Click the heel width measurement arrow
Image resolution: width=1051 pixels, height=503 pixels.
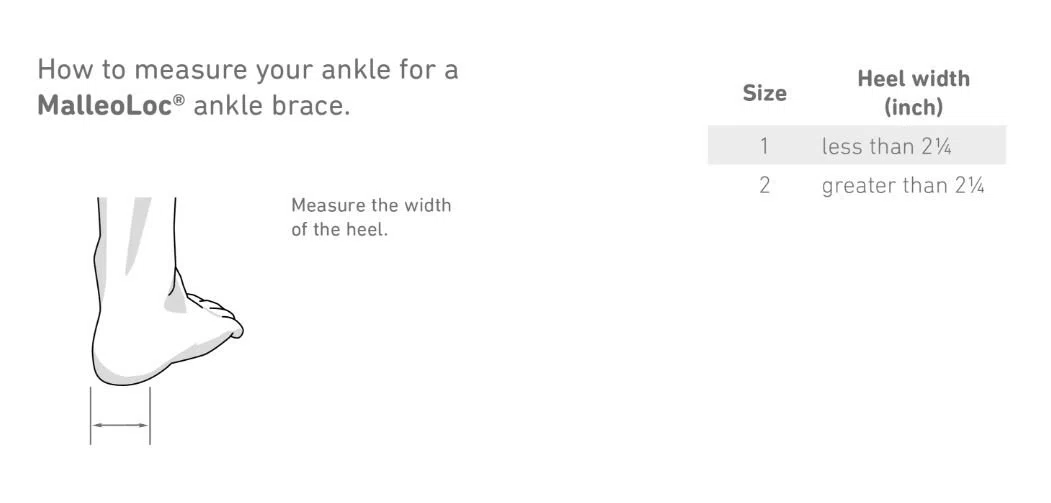[120, 425]
